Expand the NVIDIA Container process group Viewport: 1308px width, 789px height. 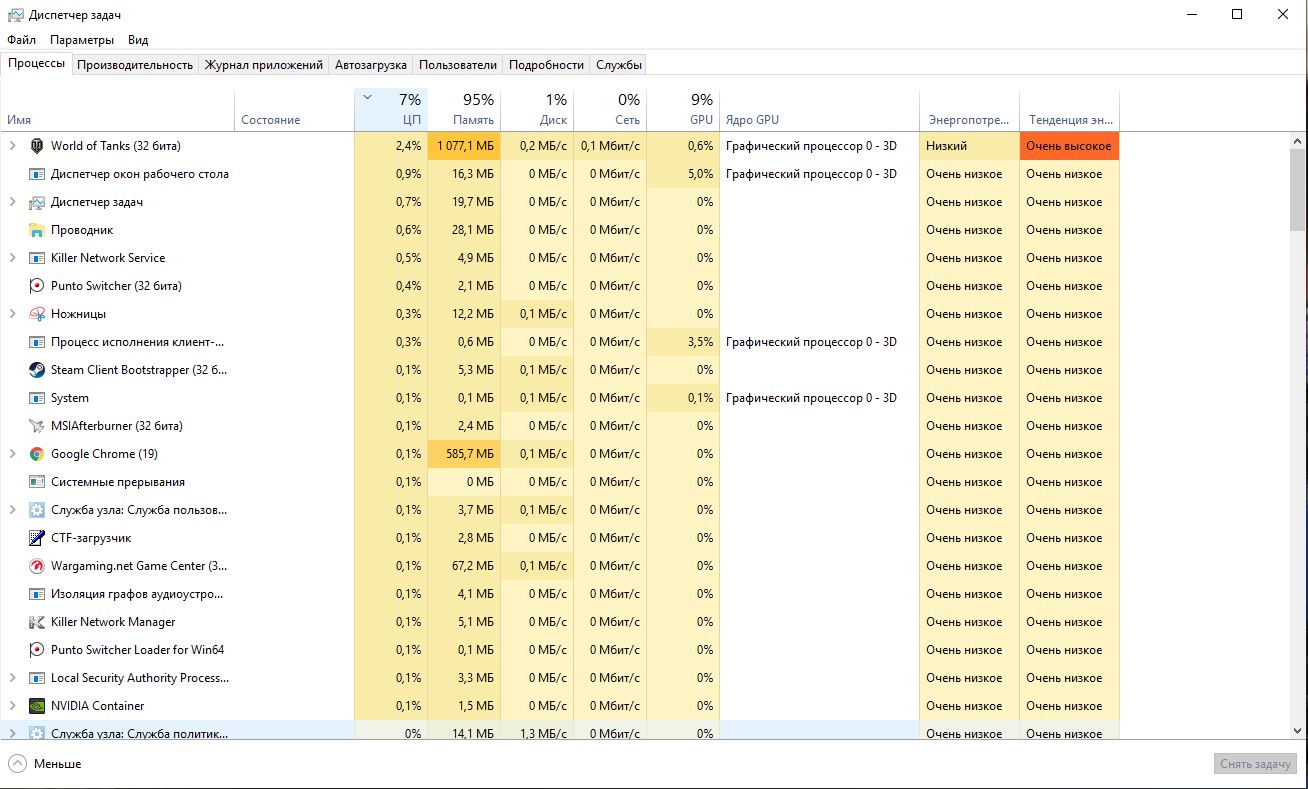click(x=13, y=706)
